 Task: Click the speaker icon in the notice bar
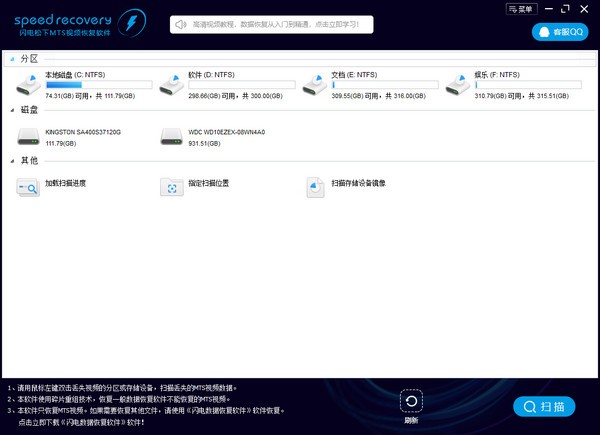[181, 23]
